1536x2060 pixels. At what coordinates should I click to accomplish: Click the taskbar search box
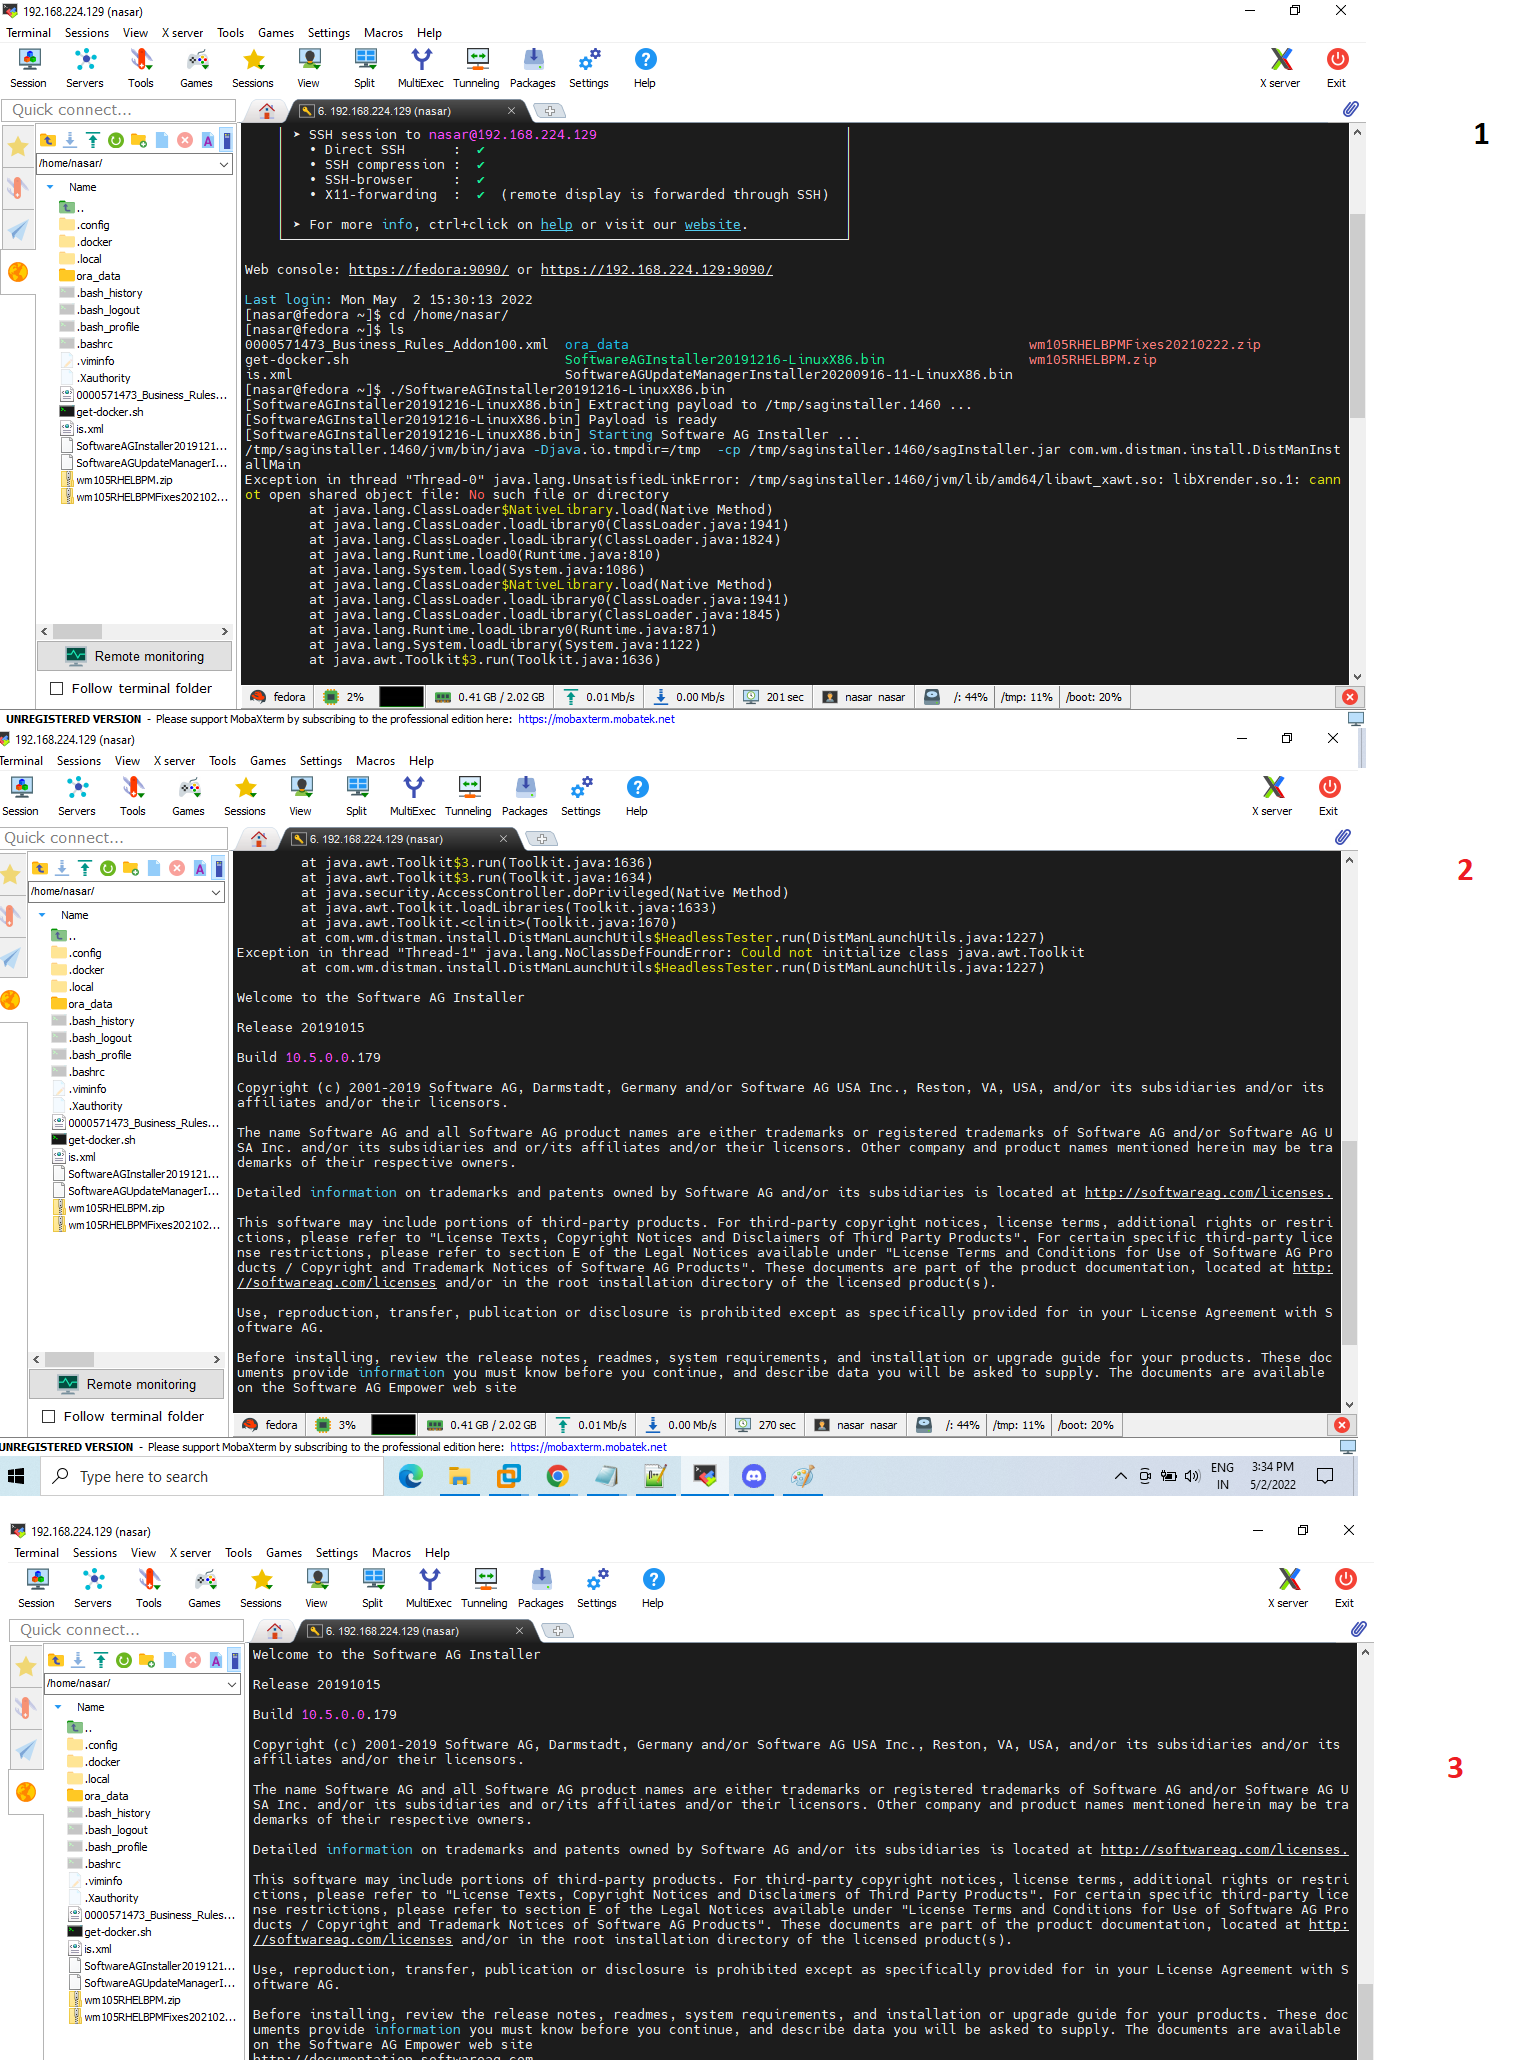tap(212, 1476)
